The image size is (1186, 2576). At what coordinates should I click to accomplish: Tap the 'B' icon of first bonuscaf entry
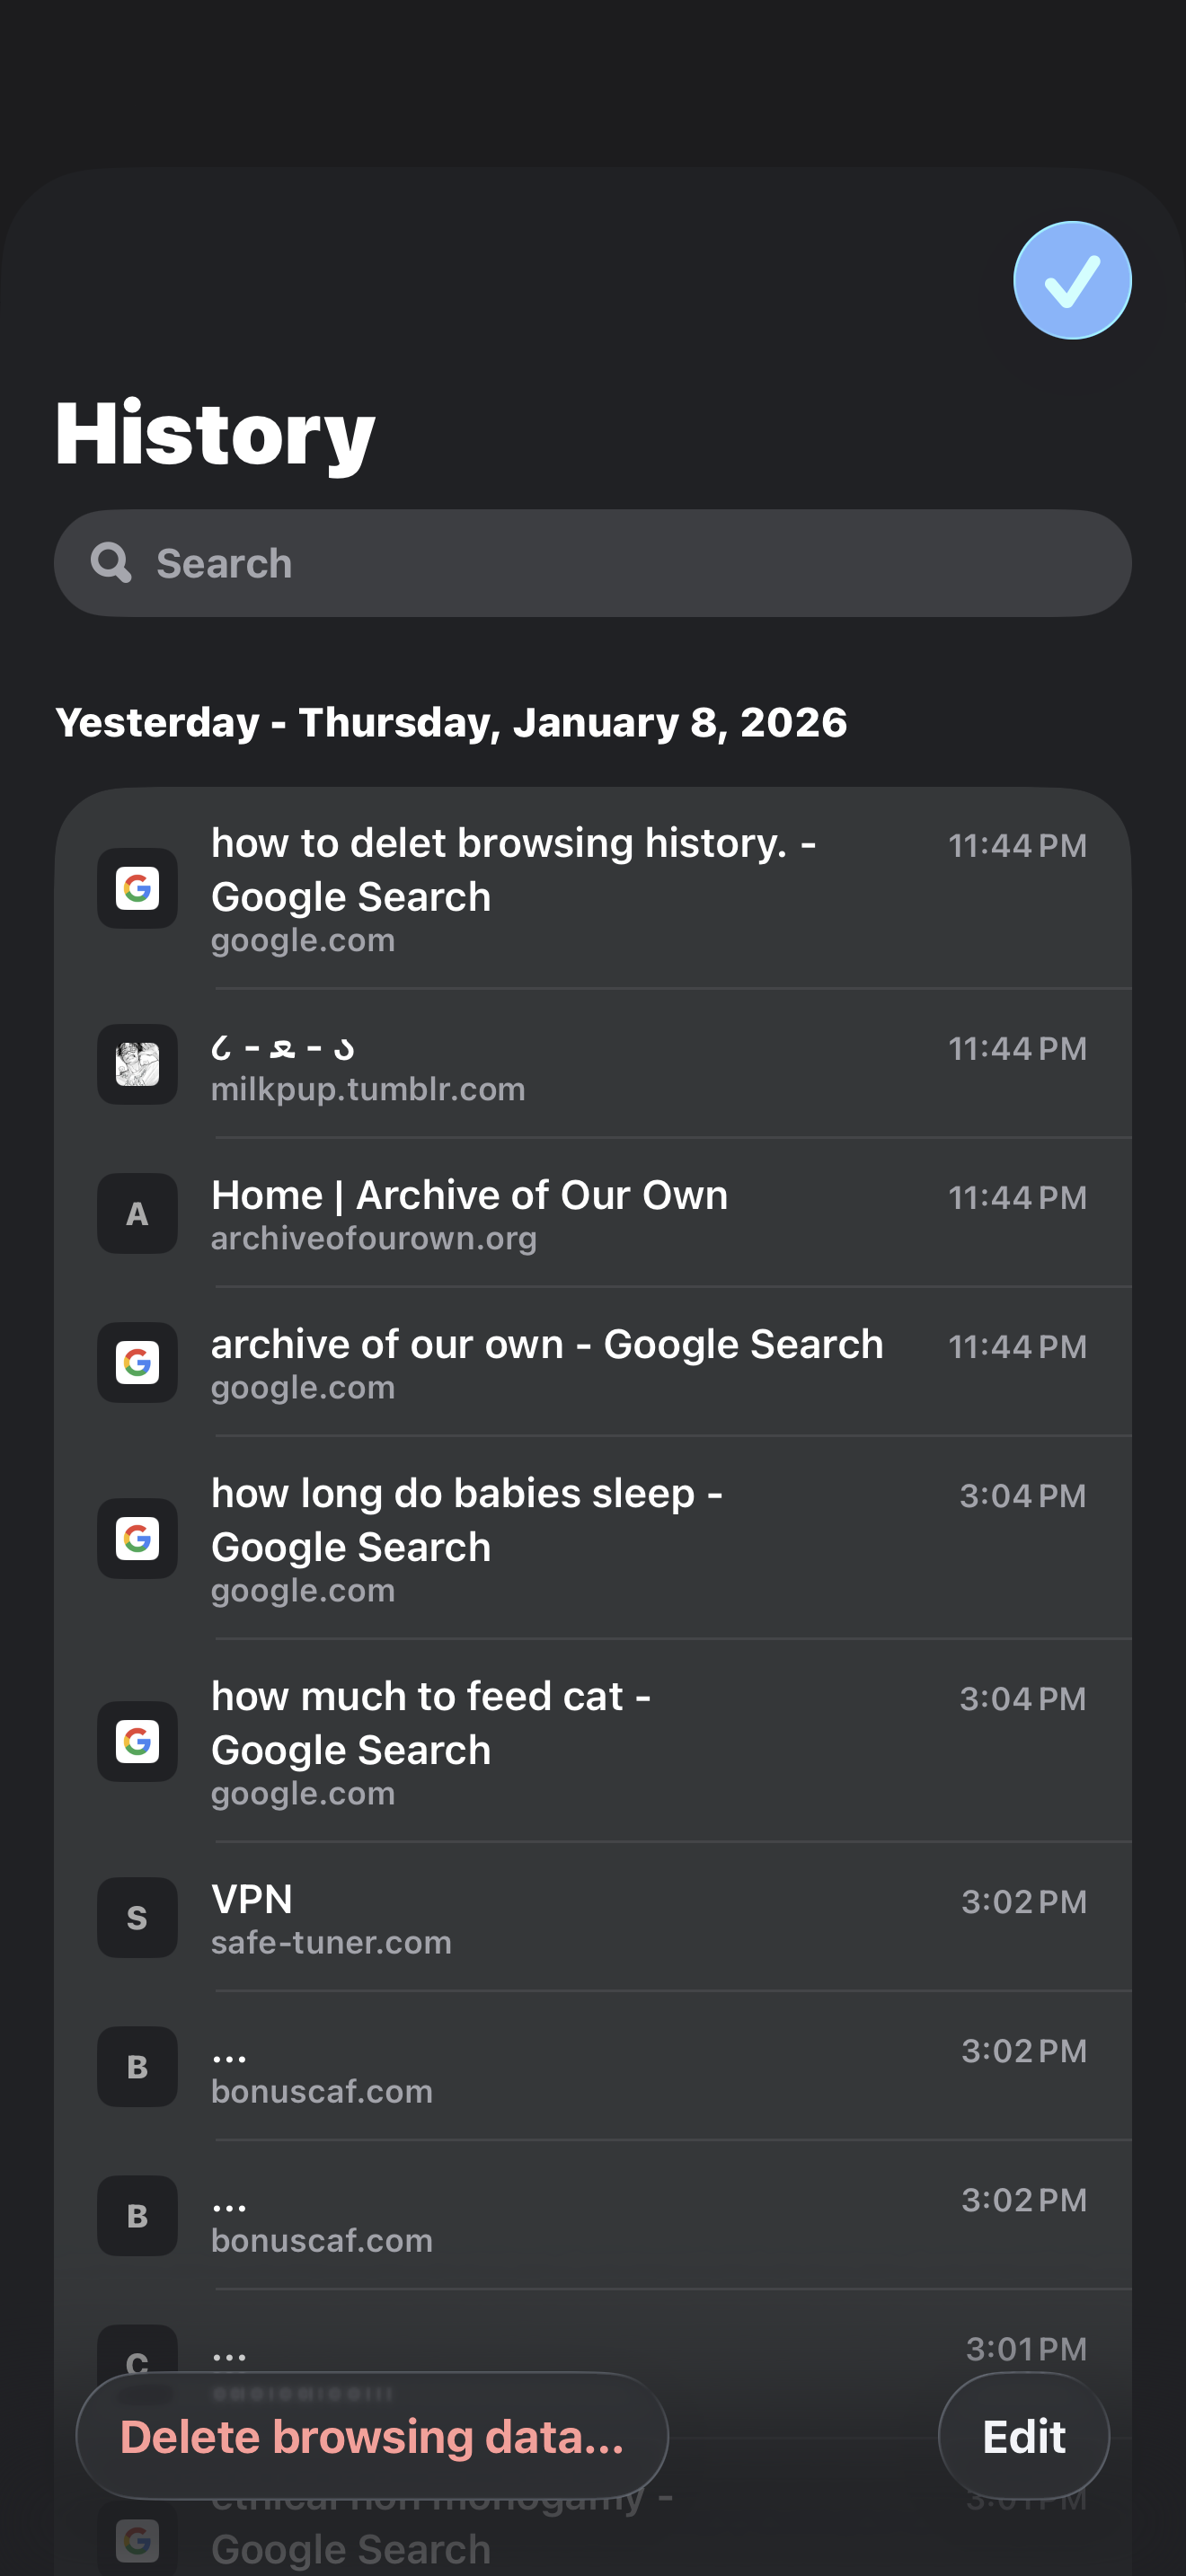[137, 2066]
